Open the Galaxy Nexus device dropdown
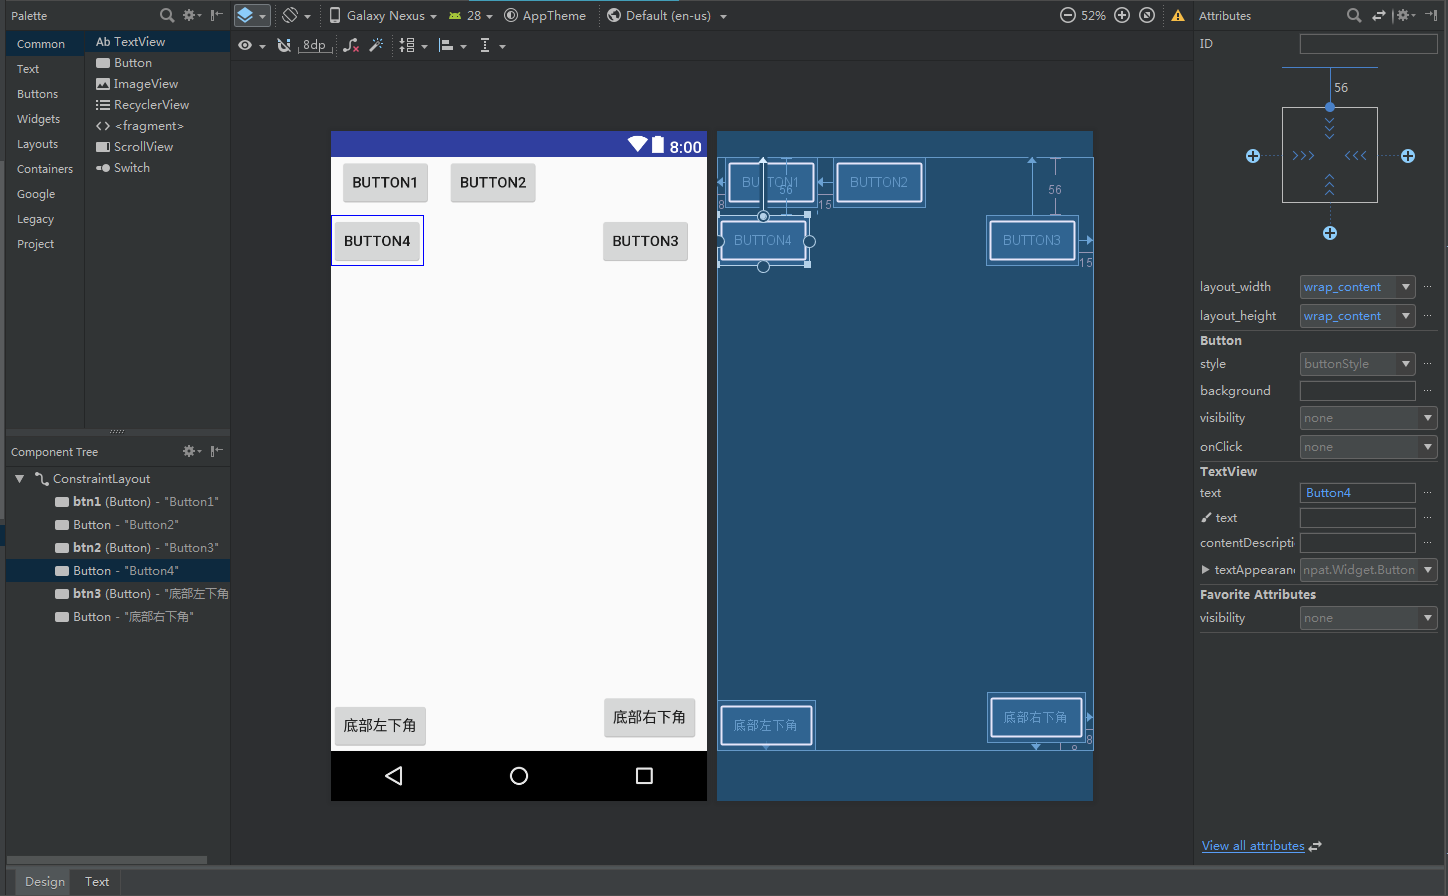Viewport: 1448px width, 896px height. point(383,15)
